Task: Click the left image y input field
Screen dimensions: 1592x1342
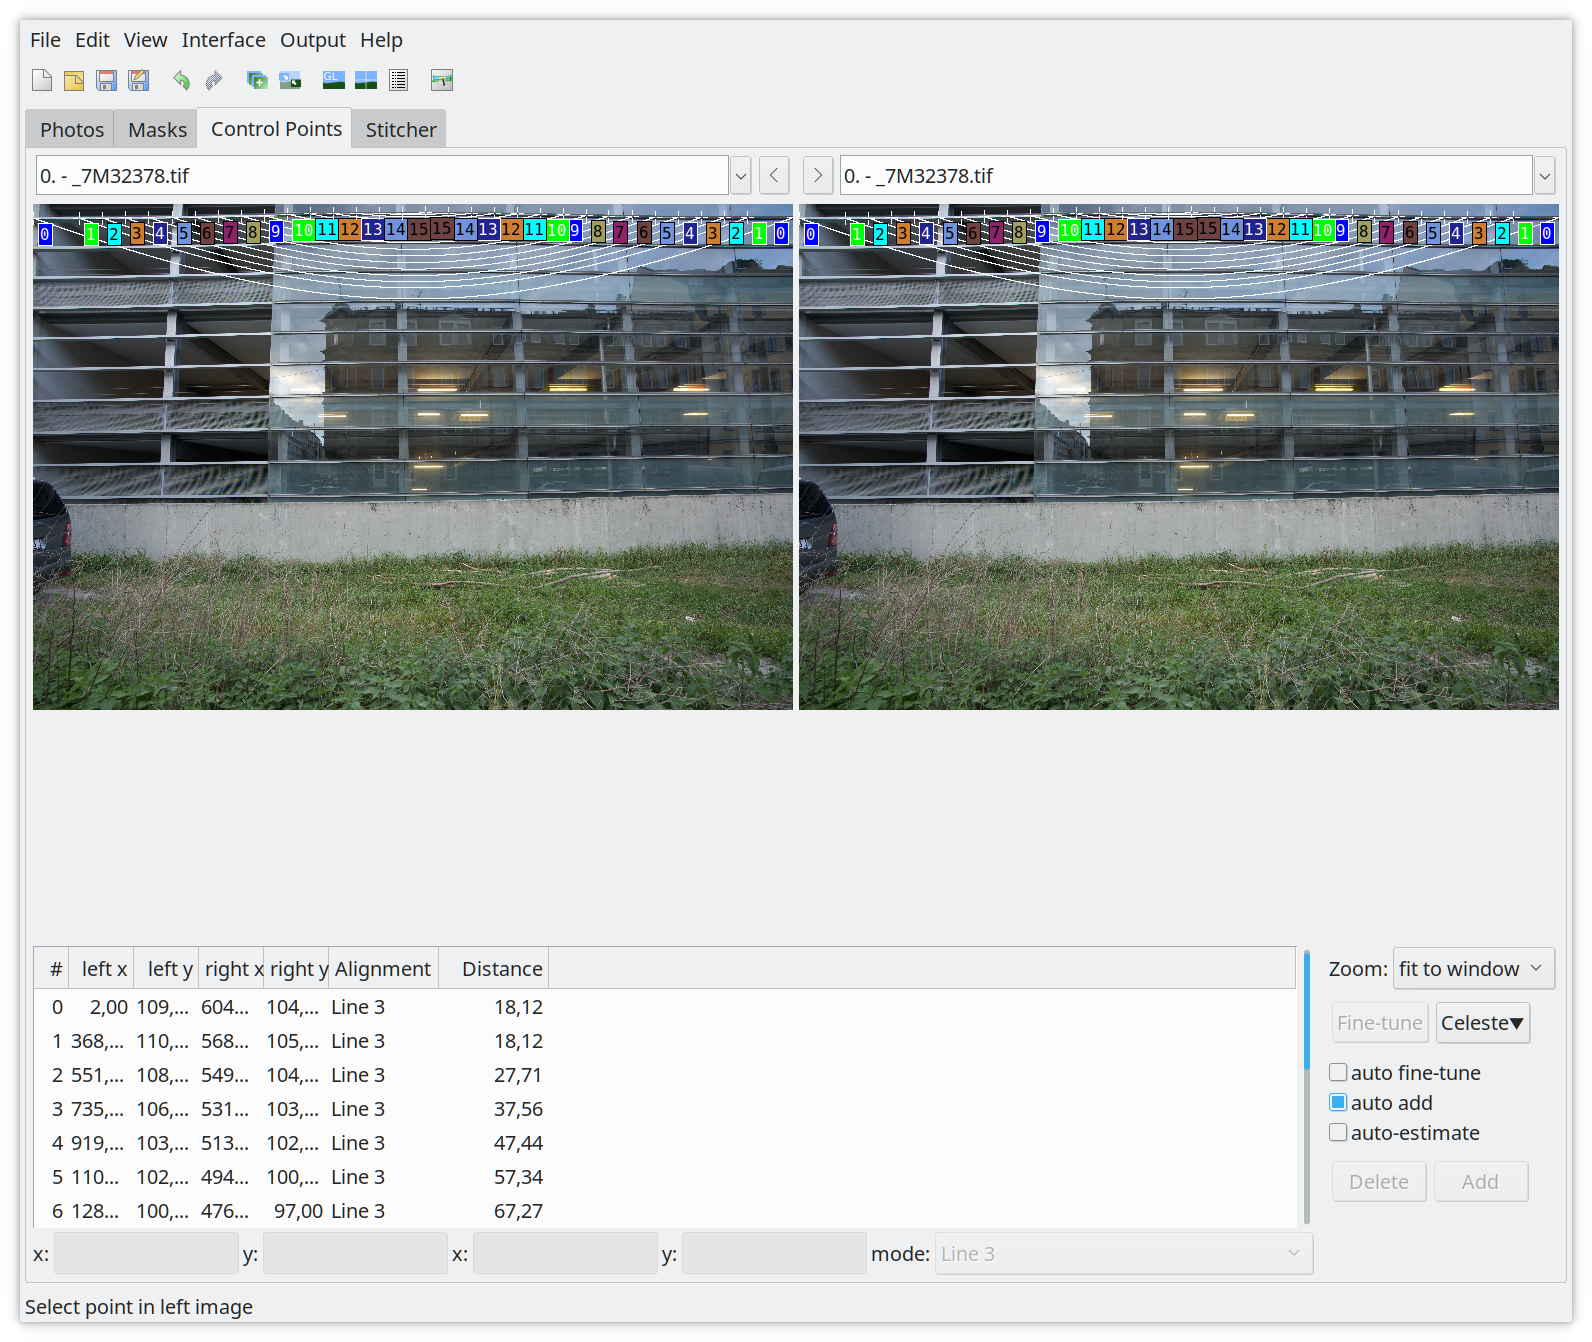Action: point(355,1253)
